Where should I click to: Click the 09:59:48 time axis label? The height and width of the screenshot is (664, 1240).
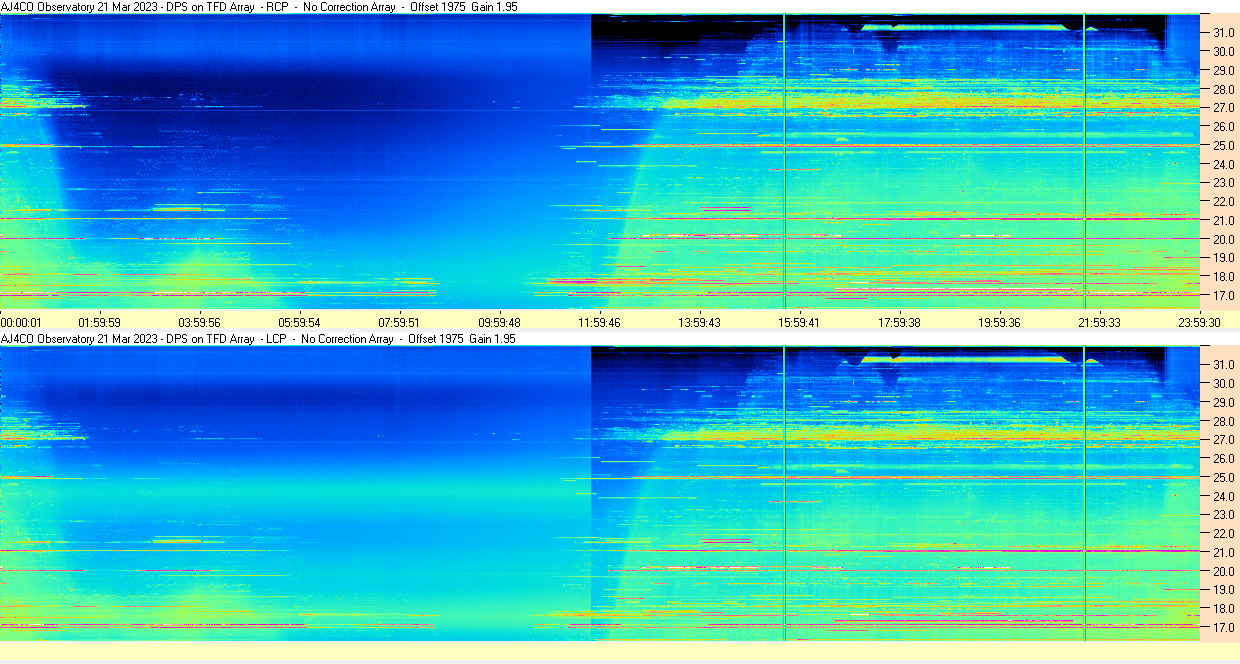tap(499, 322)
